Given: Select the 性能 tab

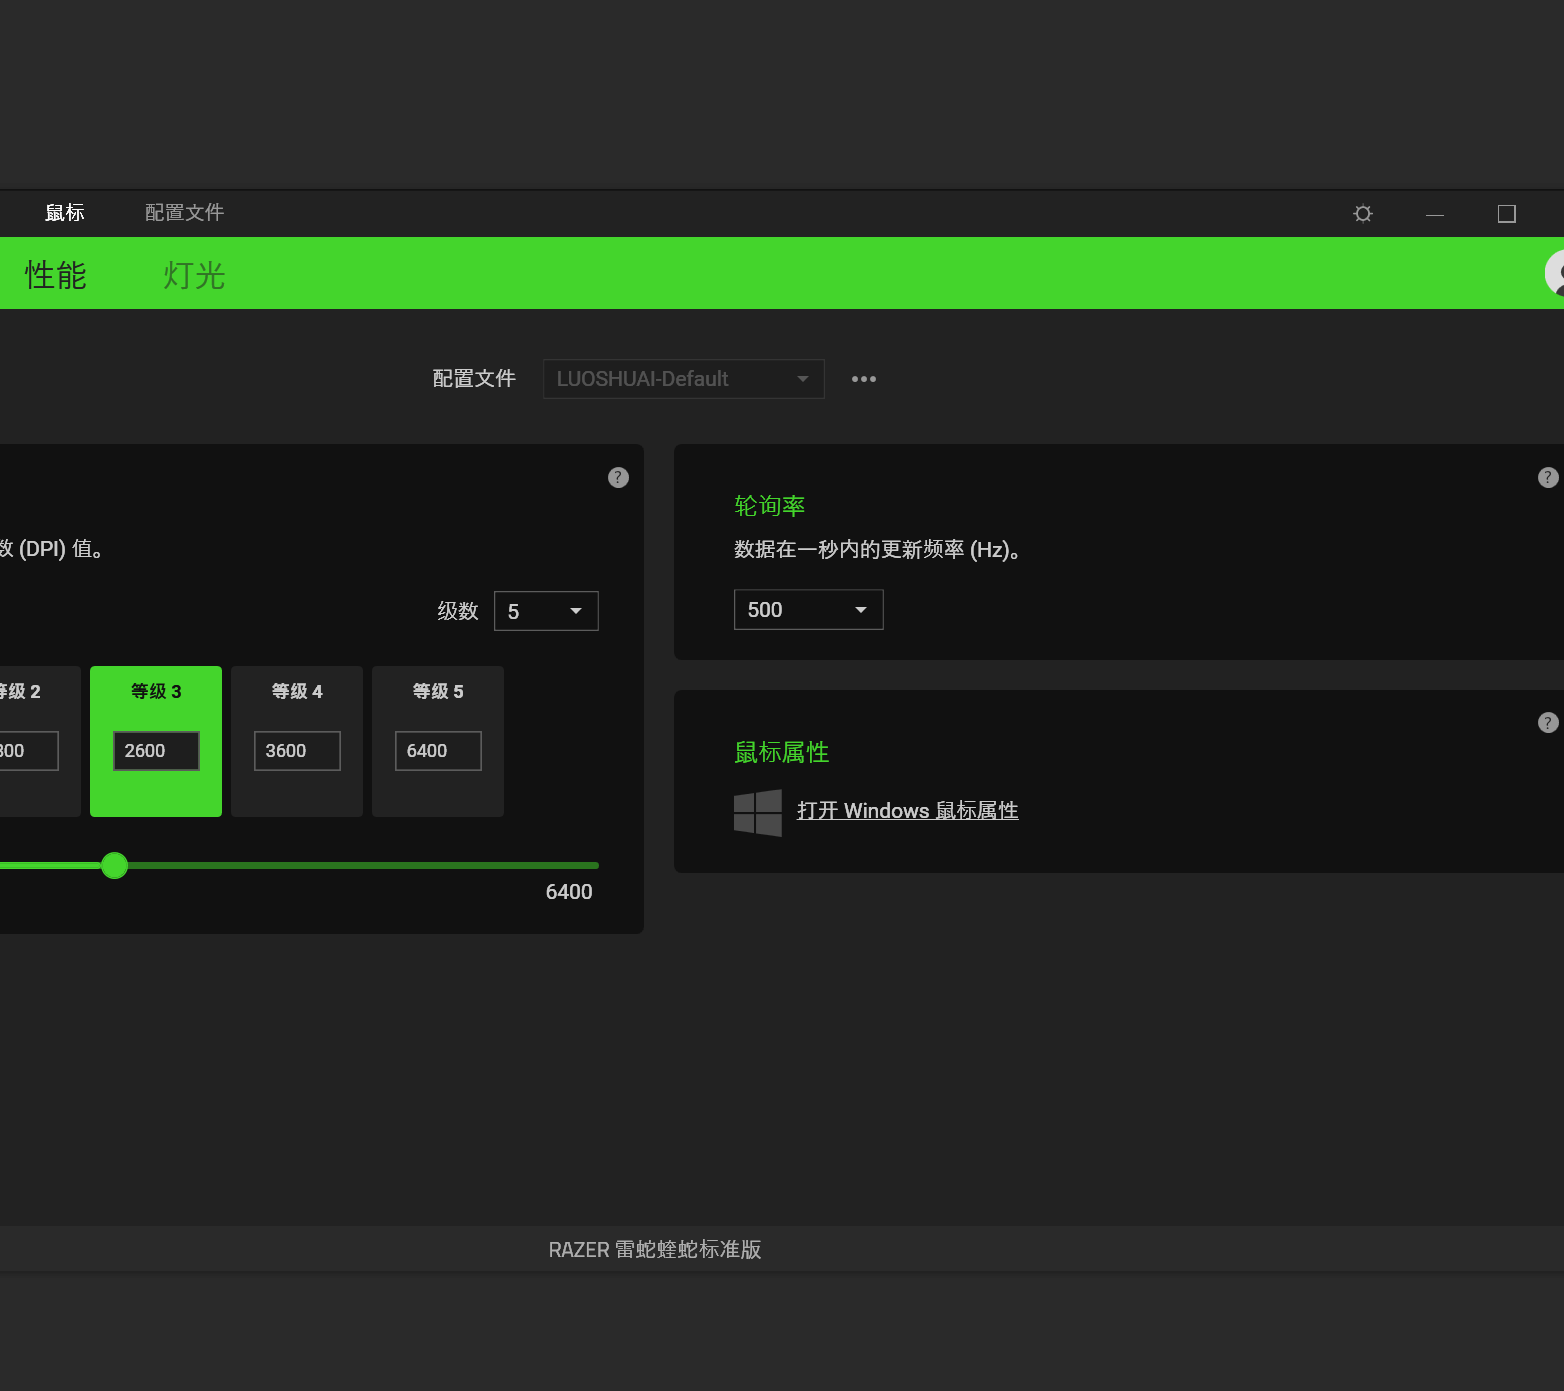Looking at the screenshot, I should pyautogui.click(x=56, y=275).
